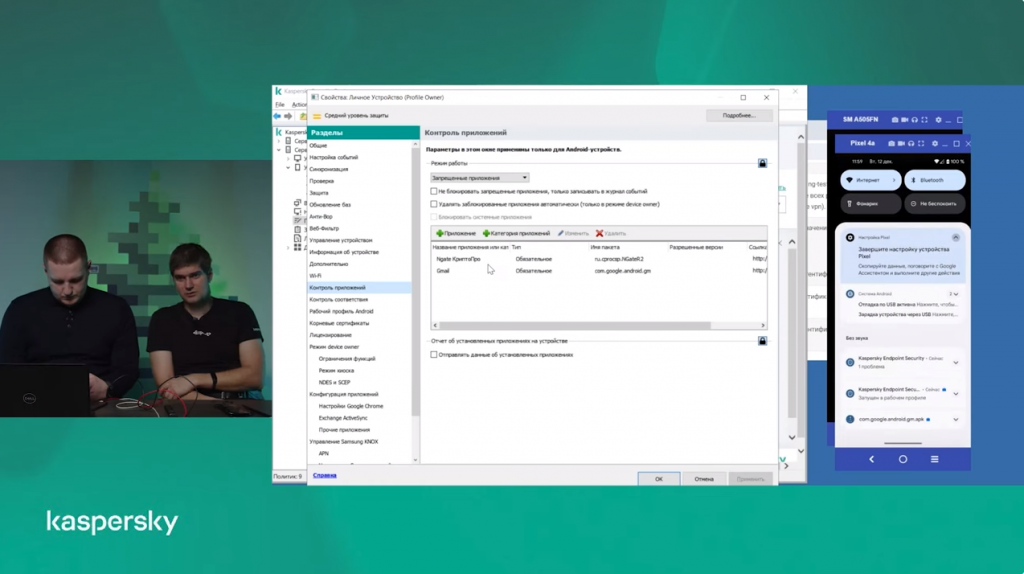The image size is (1024, 574).
Task: Open Pixel 4a window settings gear
Action: (935, 143)
